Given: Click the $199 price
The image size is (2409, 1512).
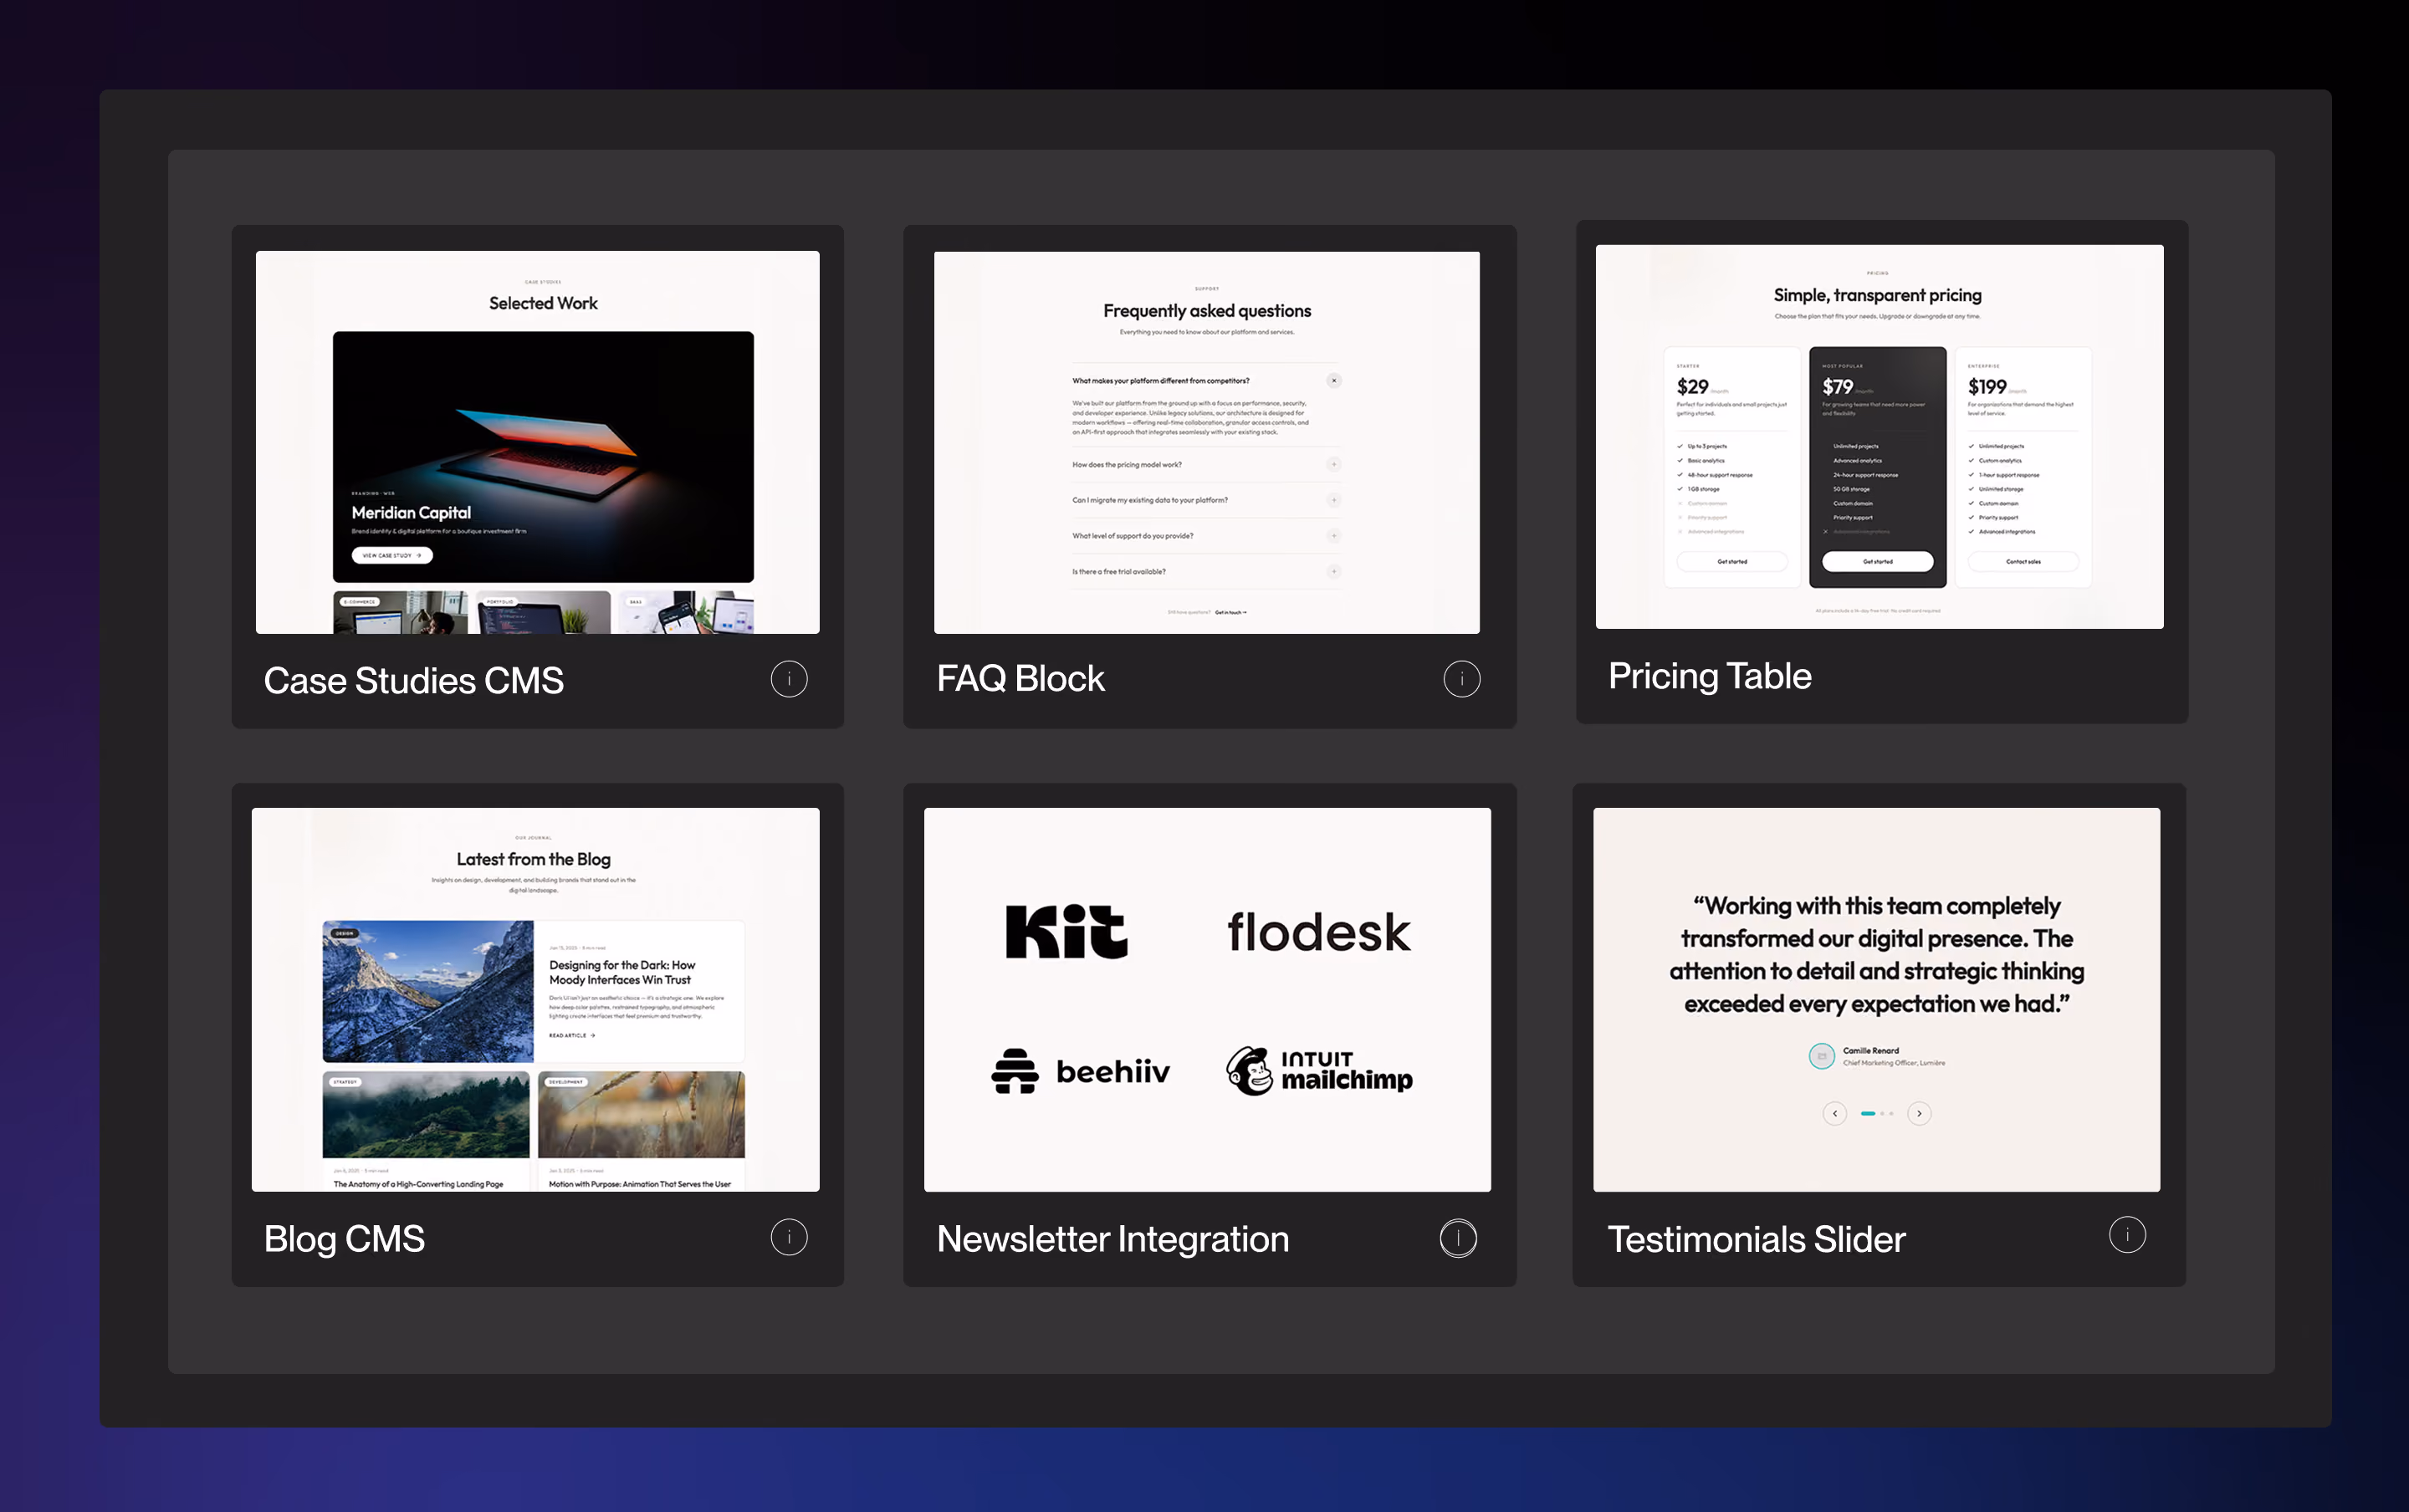Looking at the screenshot, I should [x=1986, y=387].
